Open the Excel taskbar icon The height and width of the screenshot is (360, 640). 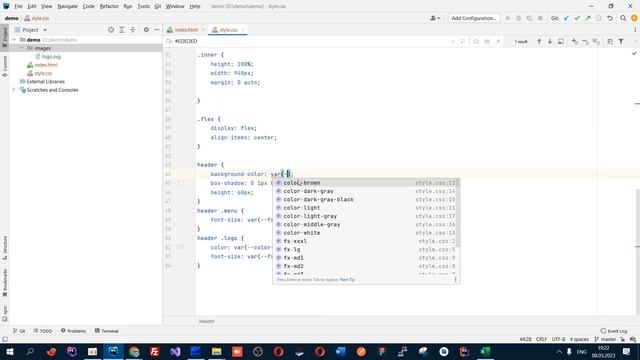coord(485,351)
